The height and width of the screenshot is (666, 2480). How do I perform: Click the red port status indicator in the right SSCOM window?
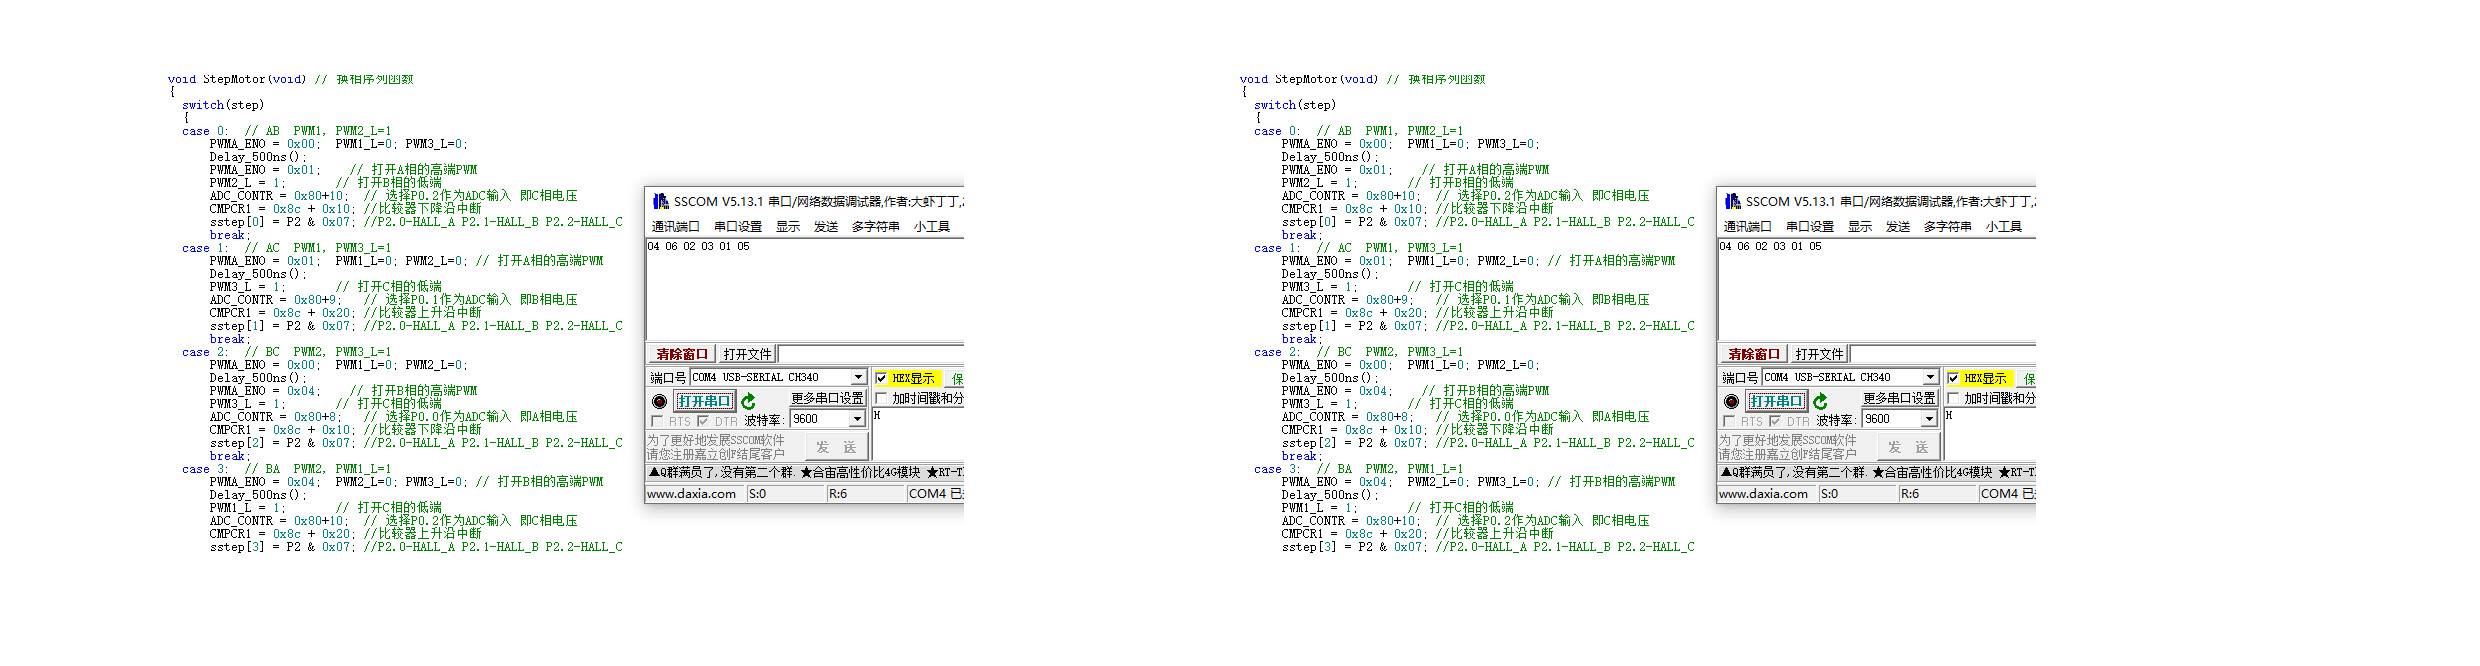point(1731,401)
